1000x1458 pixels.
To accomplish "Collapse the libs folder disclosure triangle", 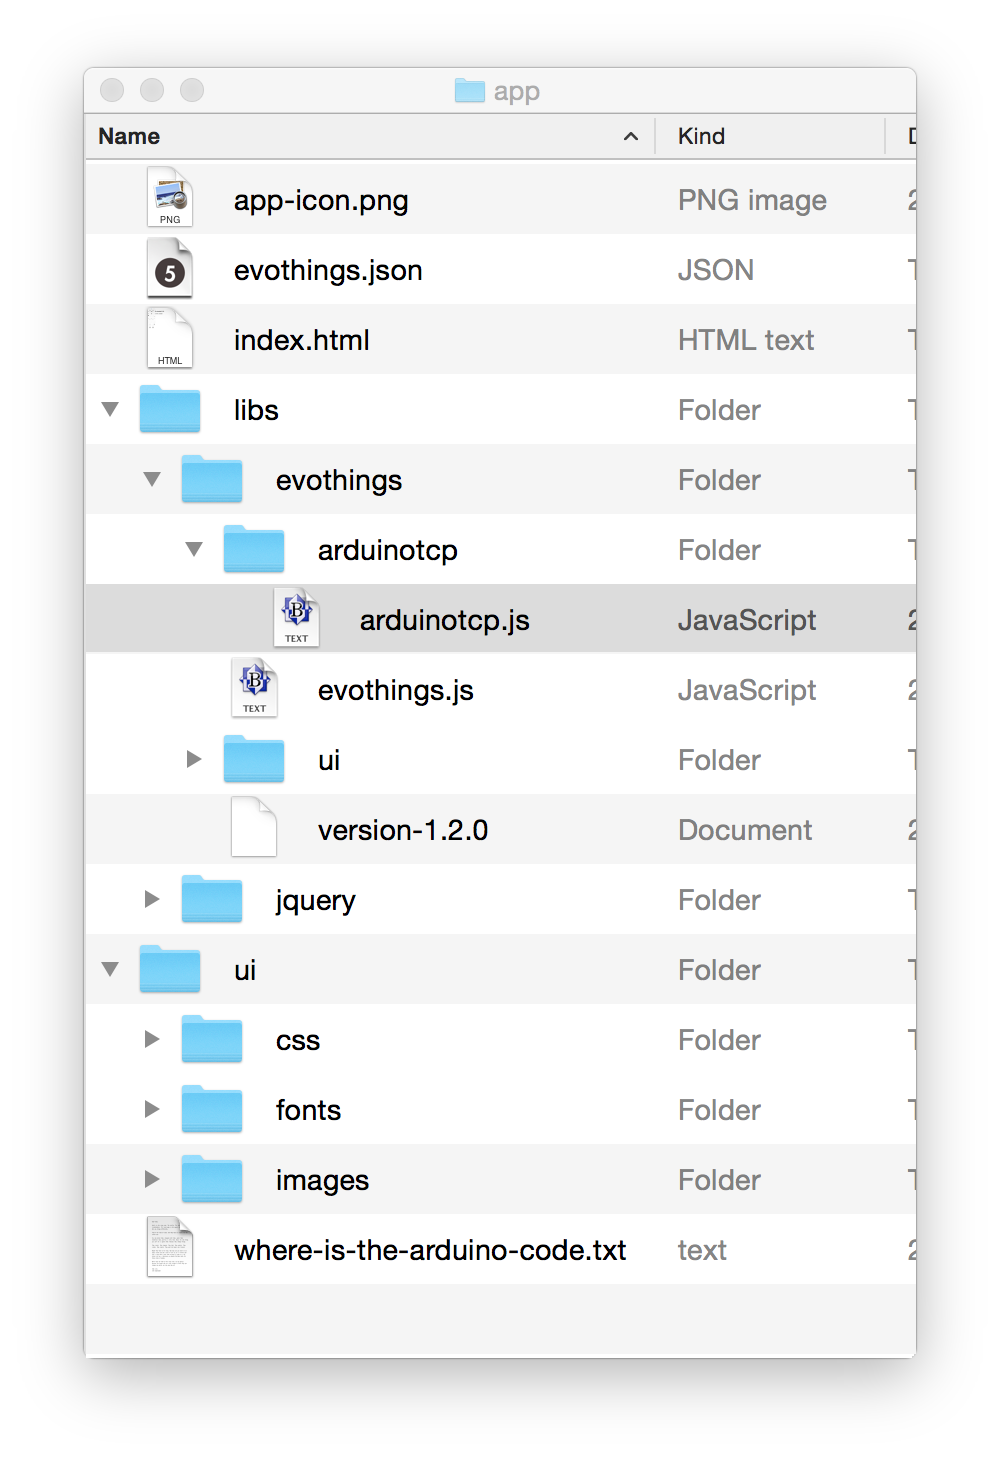I will (110, 409).
